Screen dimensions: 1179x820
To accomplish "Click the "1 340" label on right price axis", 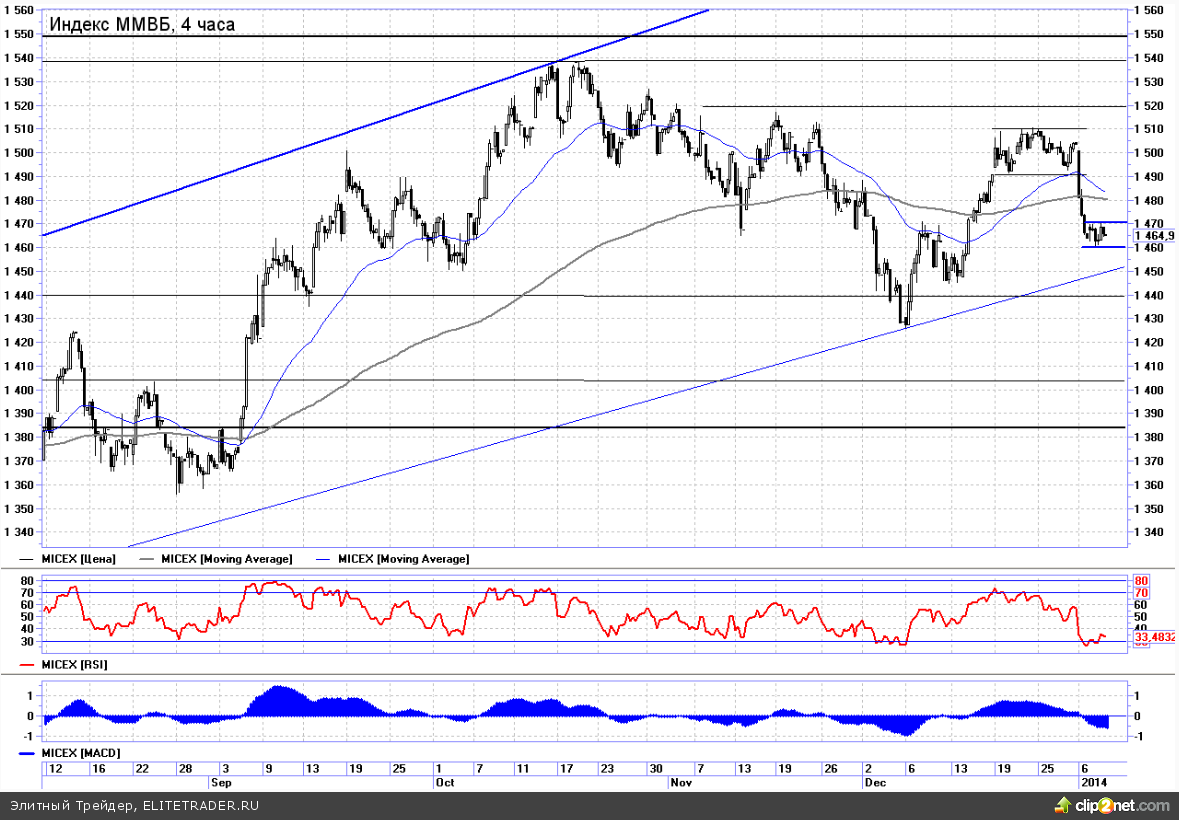I will 1147,532.
